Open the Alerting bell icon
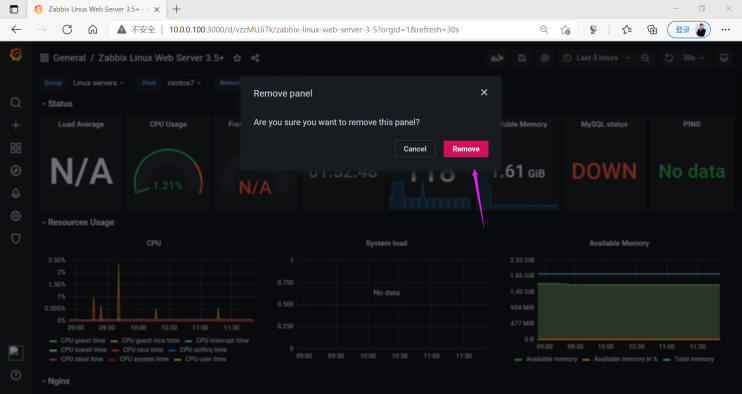Viewport: 742px width, 394px height. pos(16,193)
